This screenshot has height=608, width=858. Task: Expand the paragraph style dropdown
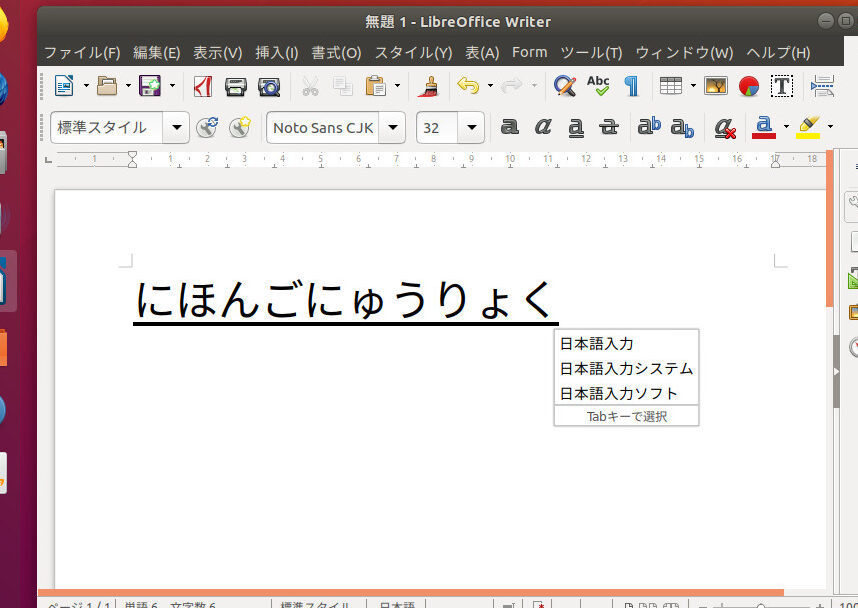(178, 127)
